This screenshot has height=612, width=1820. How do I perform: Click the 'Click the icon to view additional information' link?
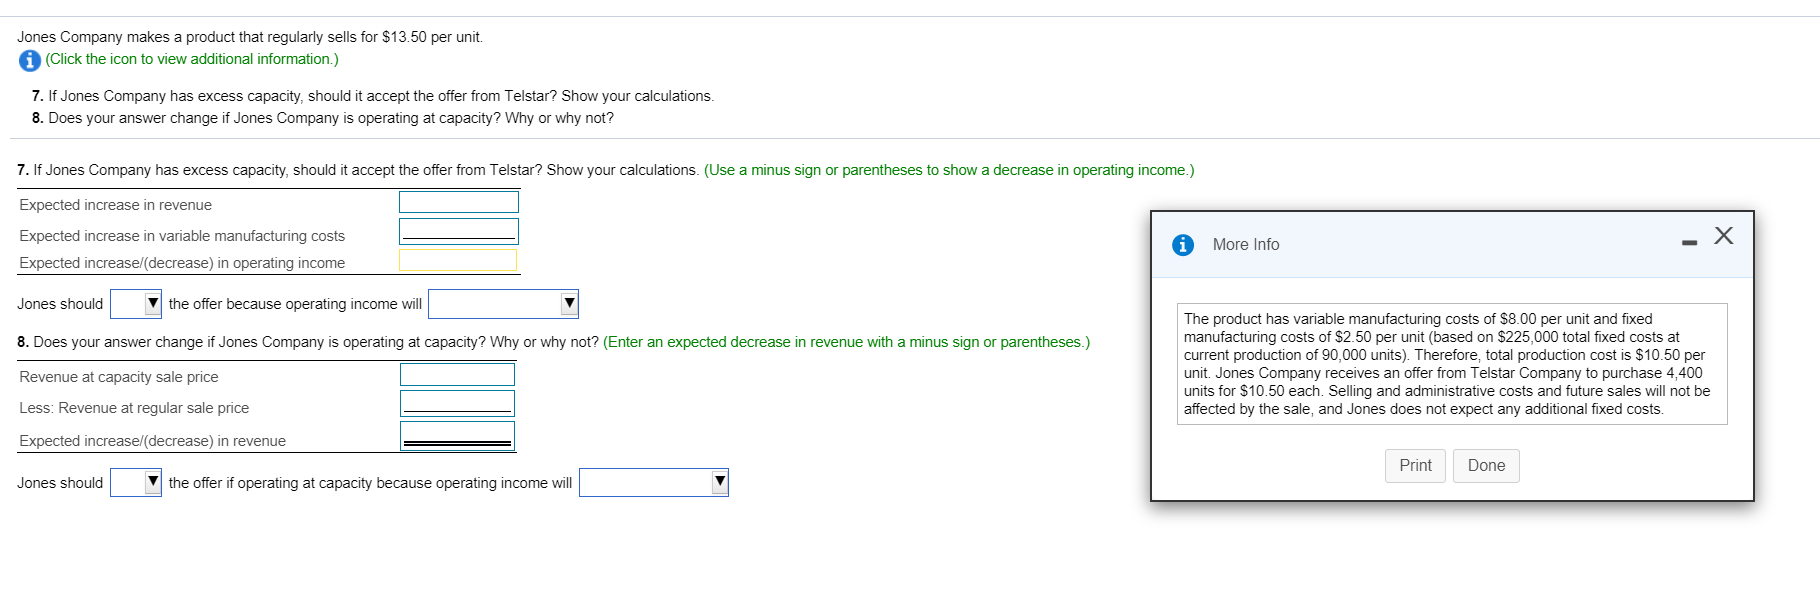(191, 59)
